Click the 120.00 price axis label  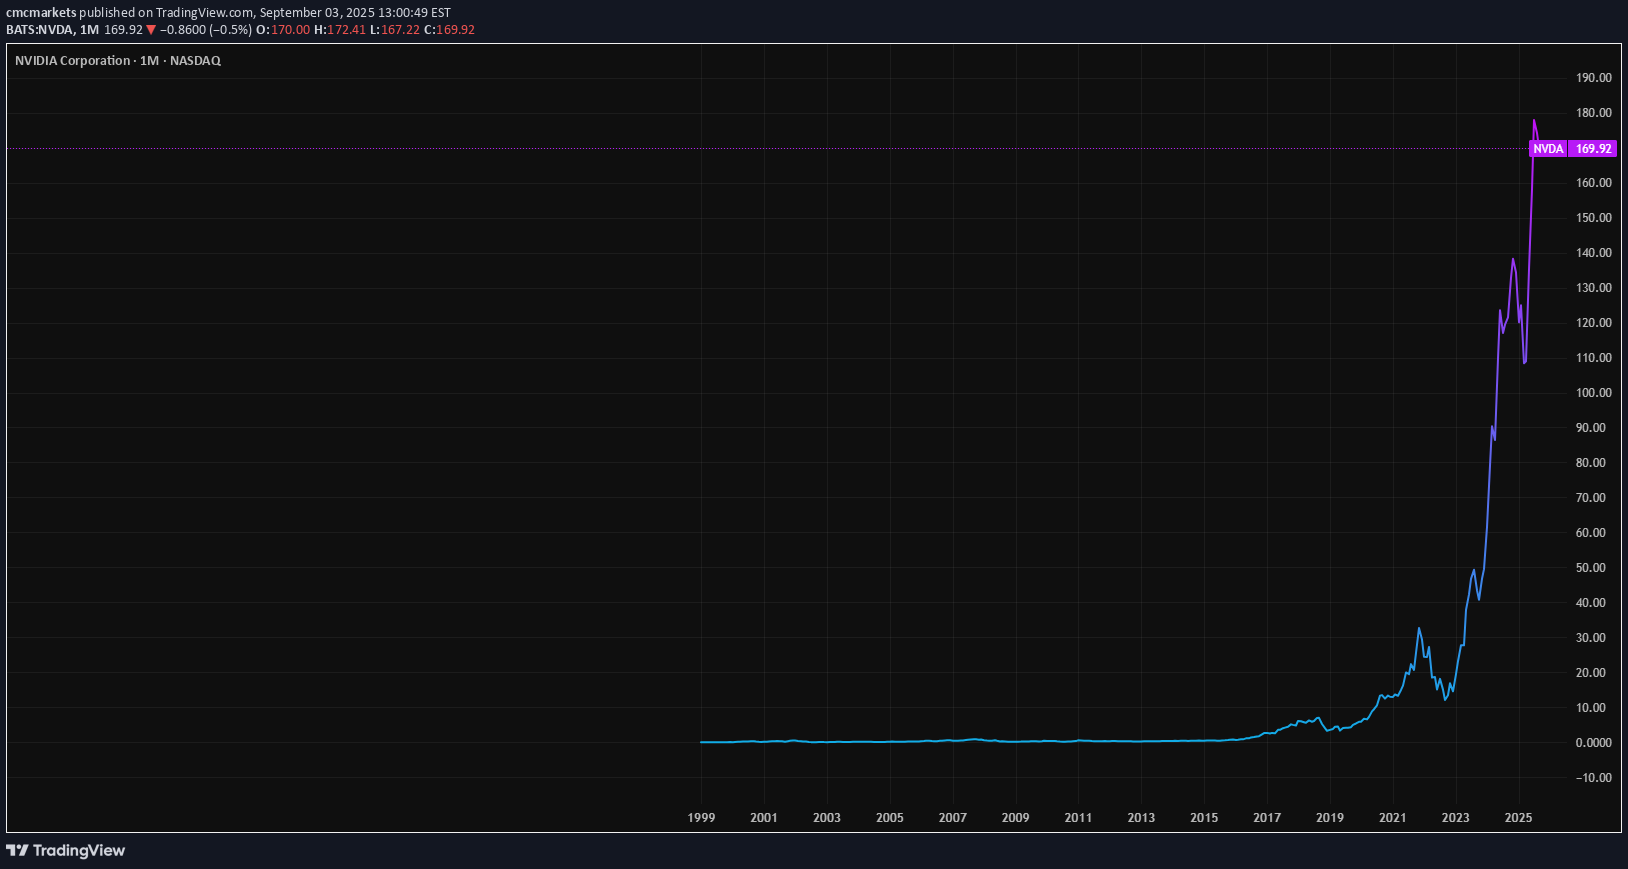(1594, 323)
